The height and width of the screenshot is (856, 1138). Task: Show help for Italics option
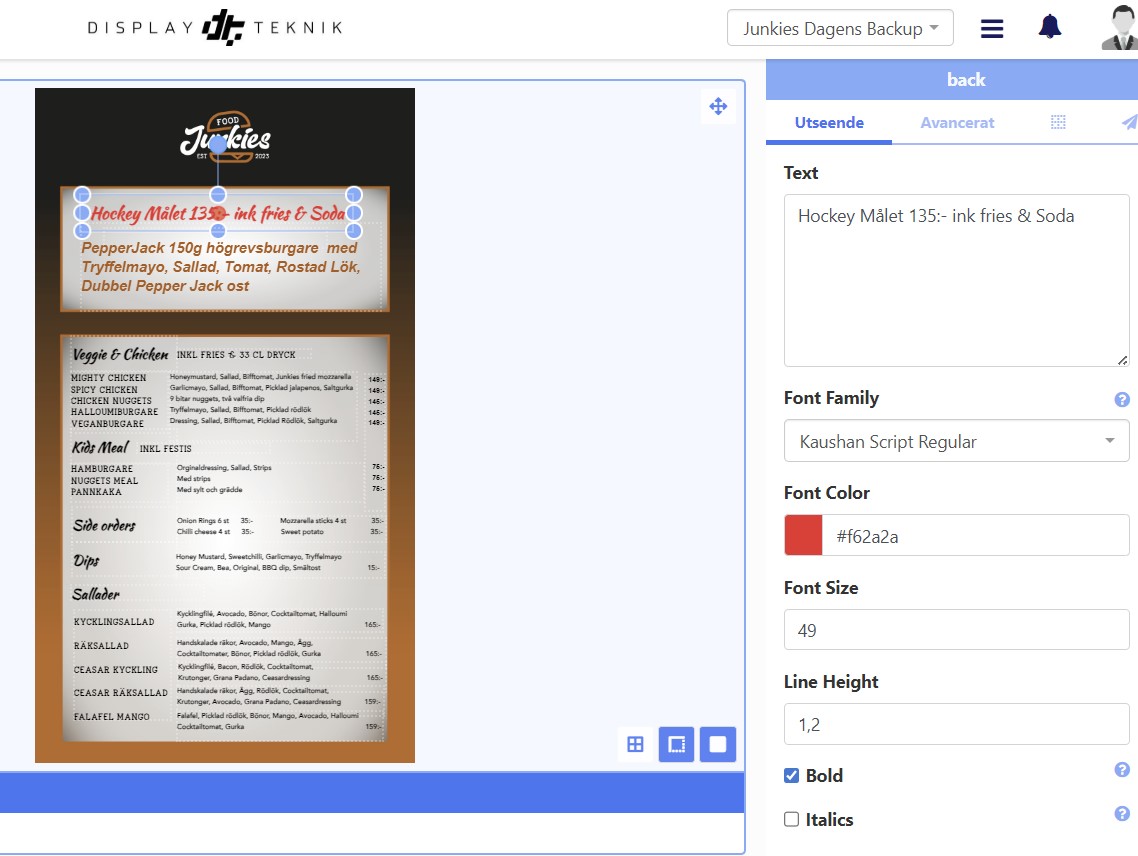1121,814
